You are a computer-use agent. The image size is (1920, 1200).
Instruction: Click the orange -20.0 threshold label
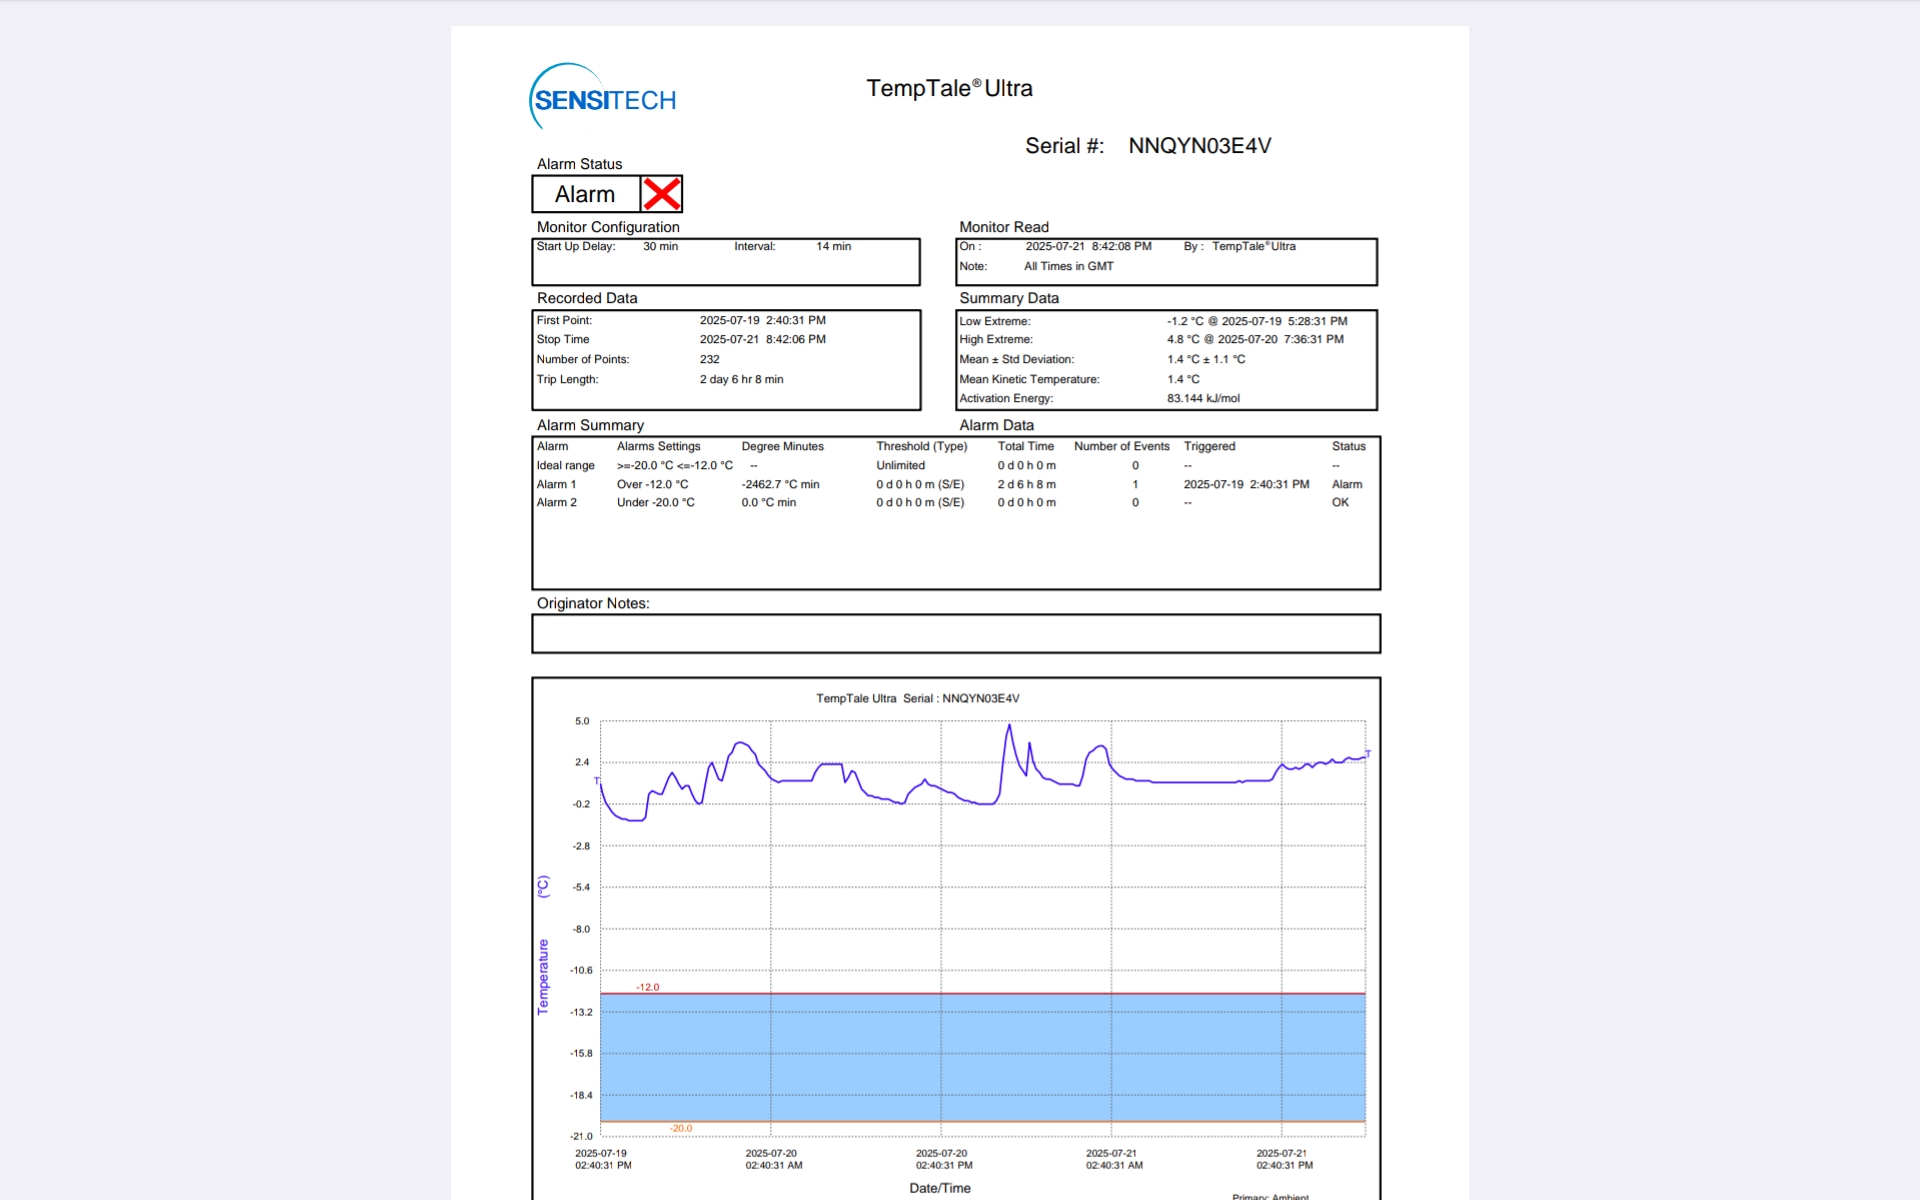680,1128
